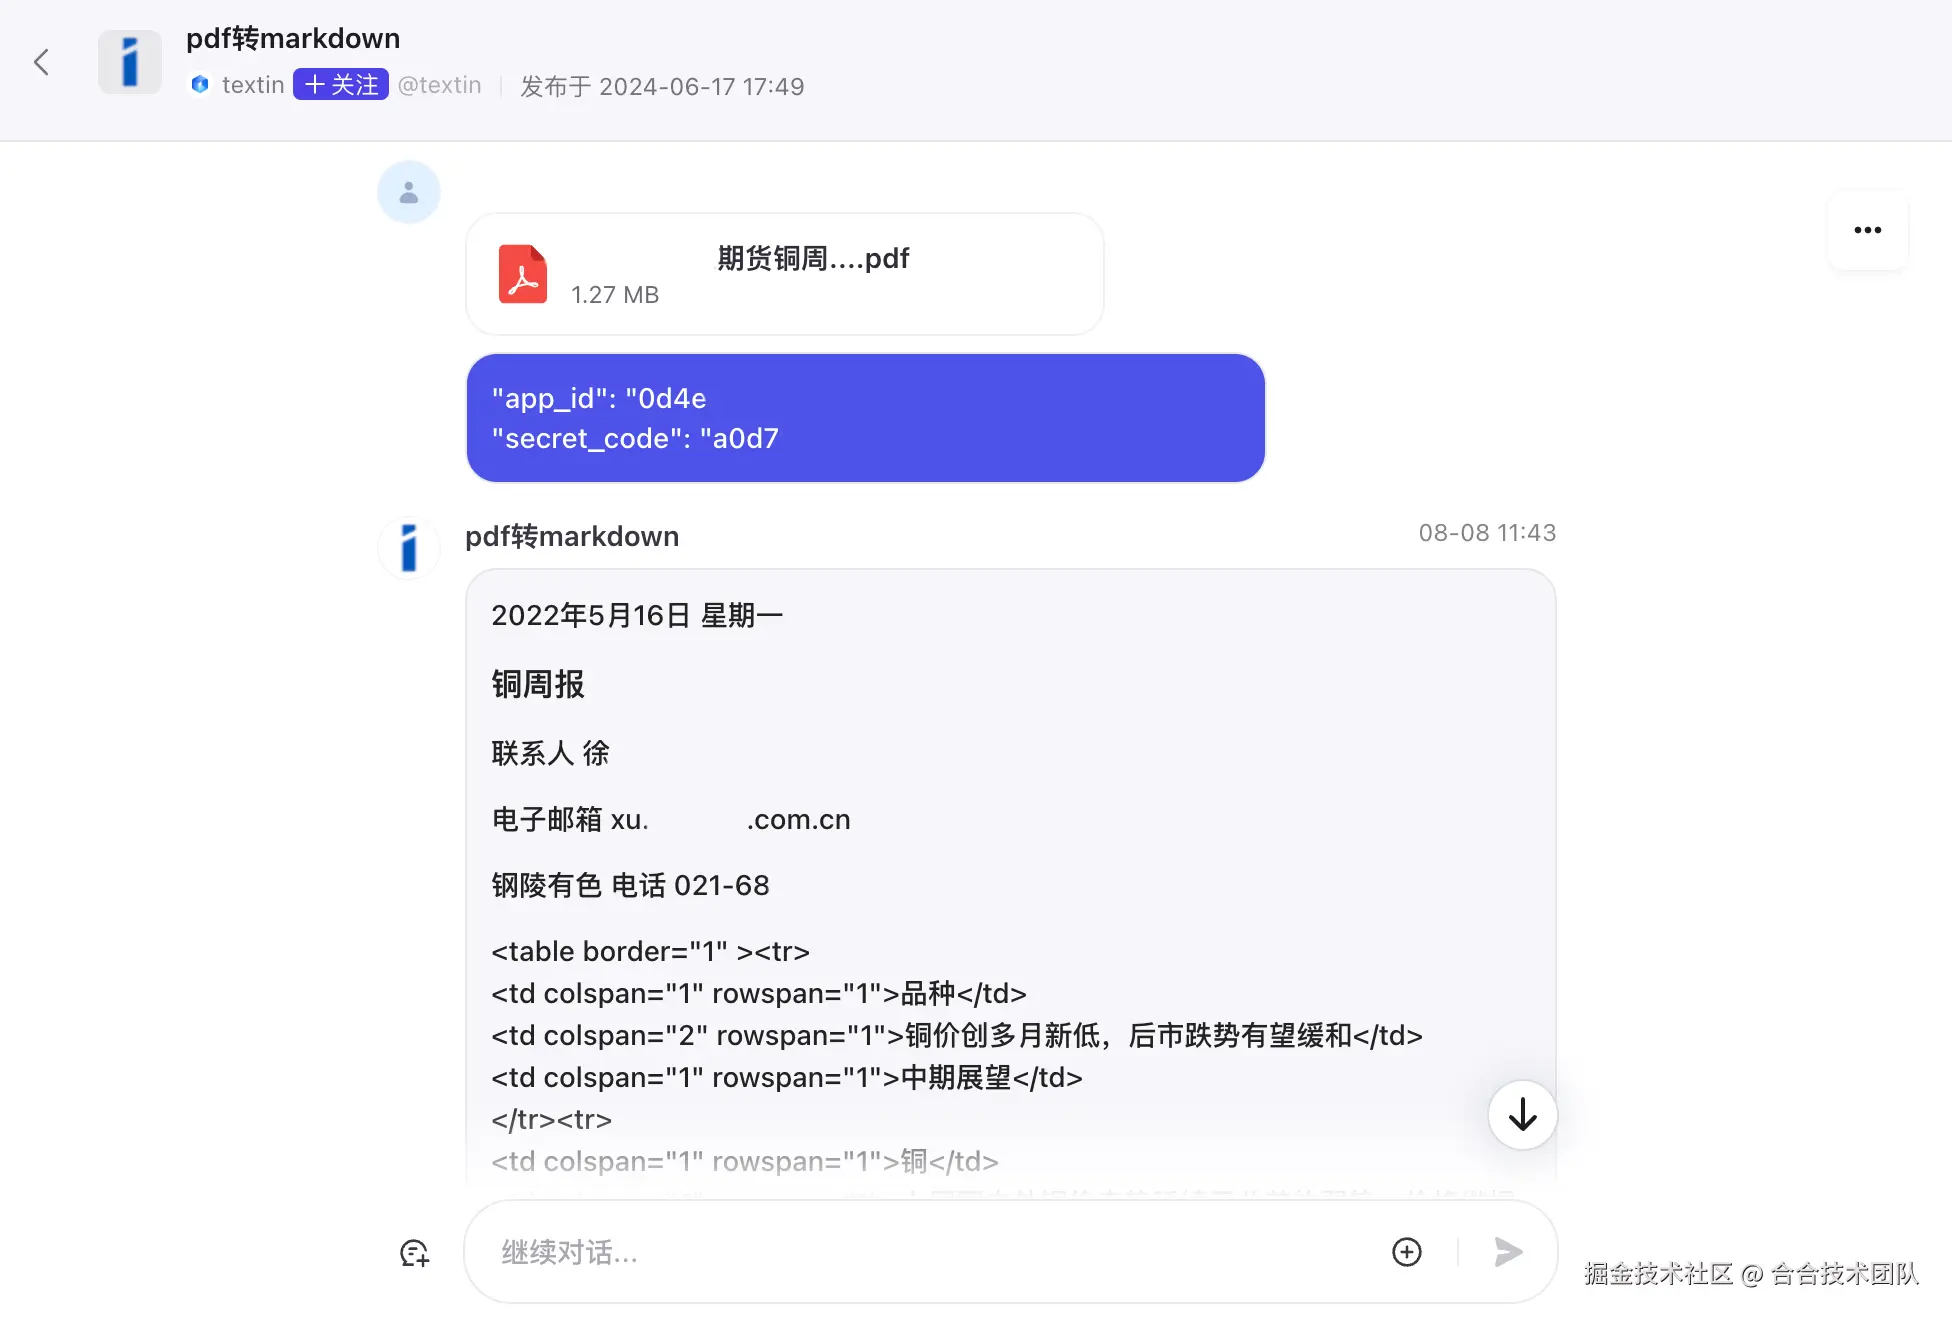Click the 铜周报 heading in the response
The width and height of the screenshot is (1952, 1320).
pos(538,684)
